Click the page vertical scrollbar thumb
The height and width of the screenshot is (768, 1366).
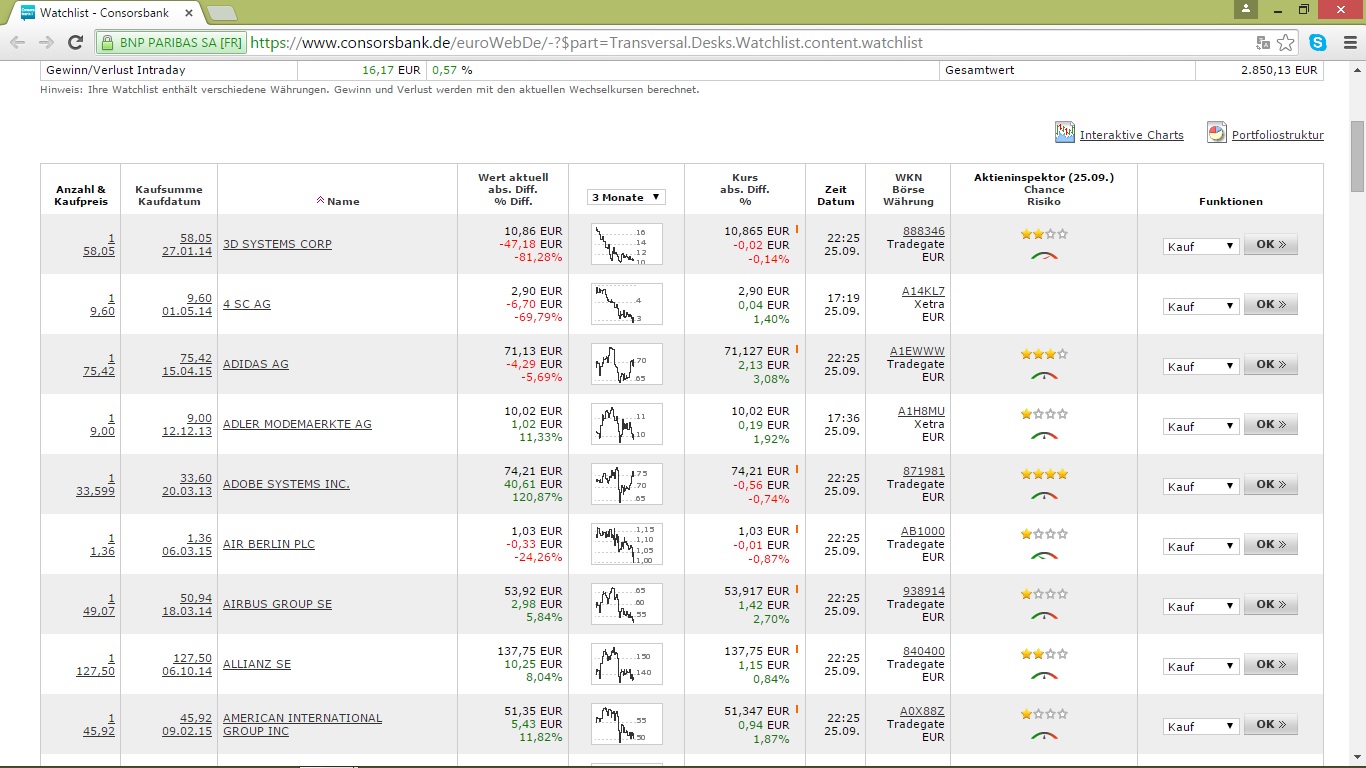(x=1357, y=157)
